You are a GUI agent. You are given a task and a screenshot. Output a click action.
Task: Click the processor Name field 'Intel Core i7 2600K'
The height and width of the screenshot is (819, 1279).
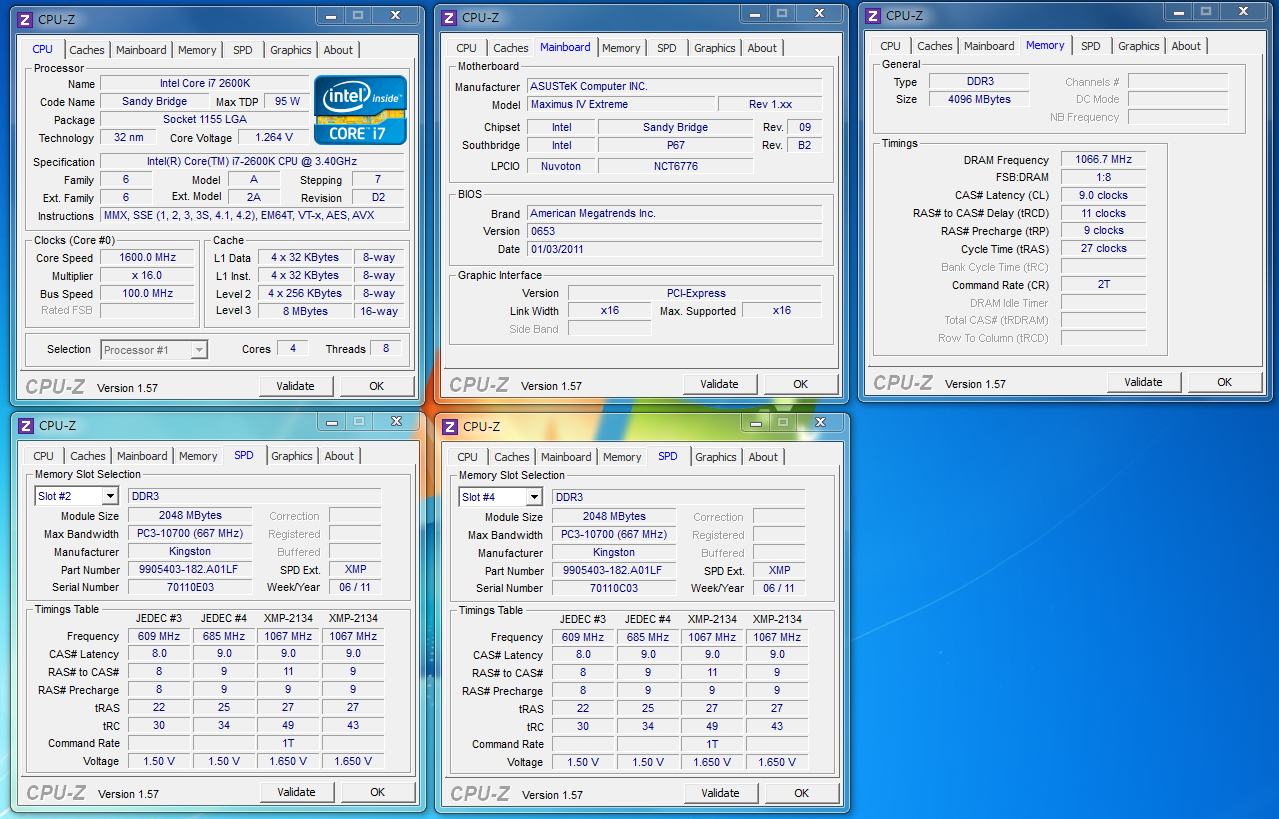(x=205, y=84)
